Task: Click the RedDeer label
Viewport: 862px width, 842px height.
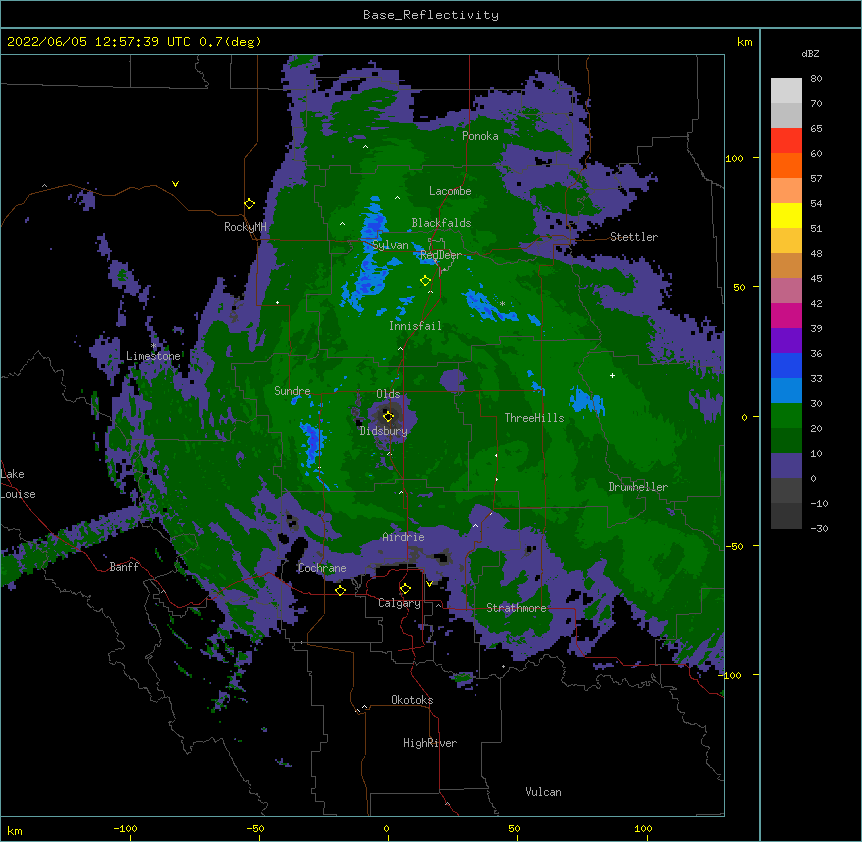Action: (441, 255)
